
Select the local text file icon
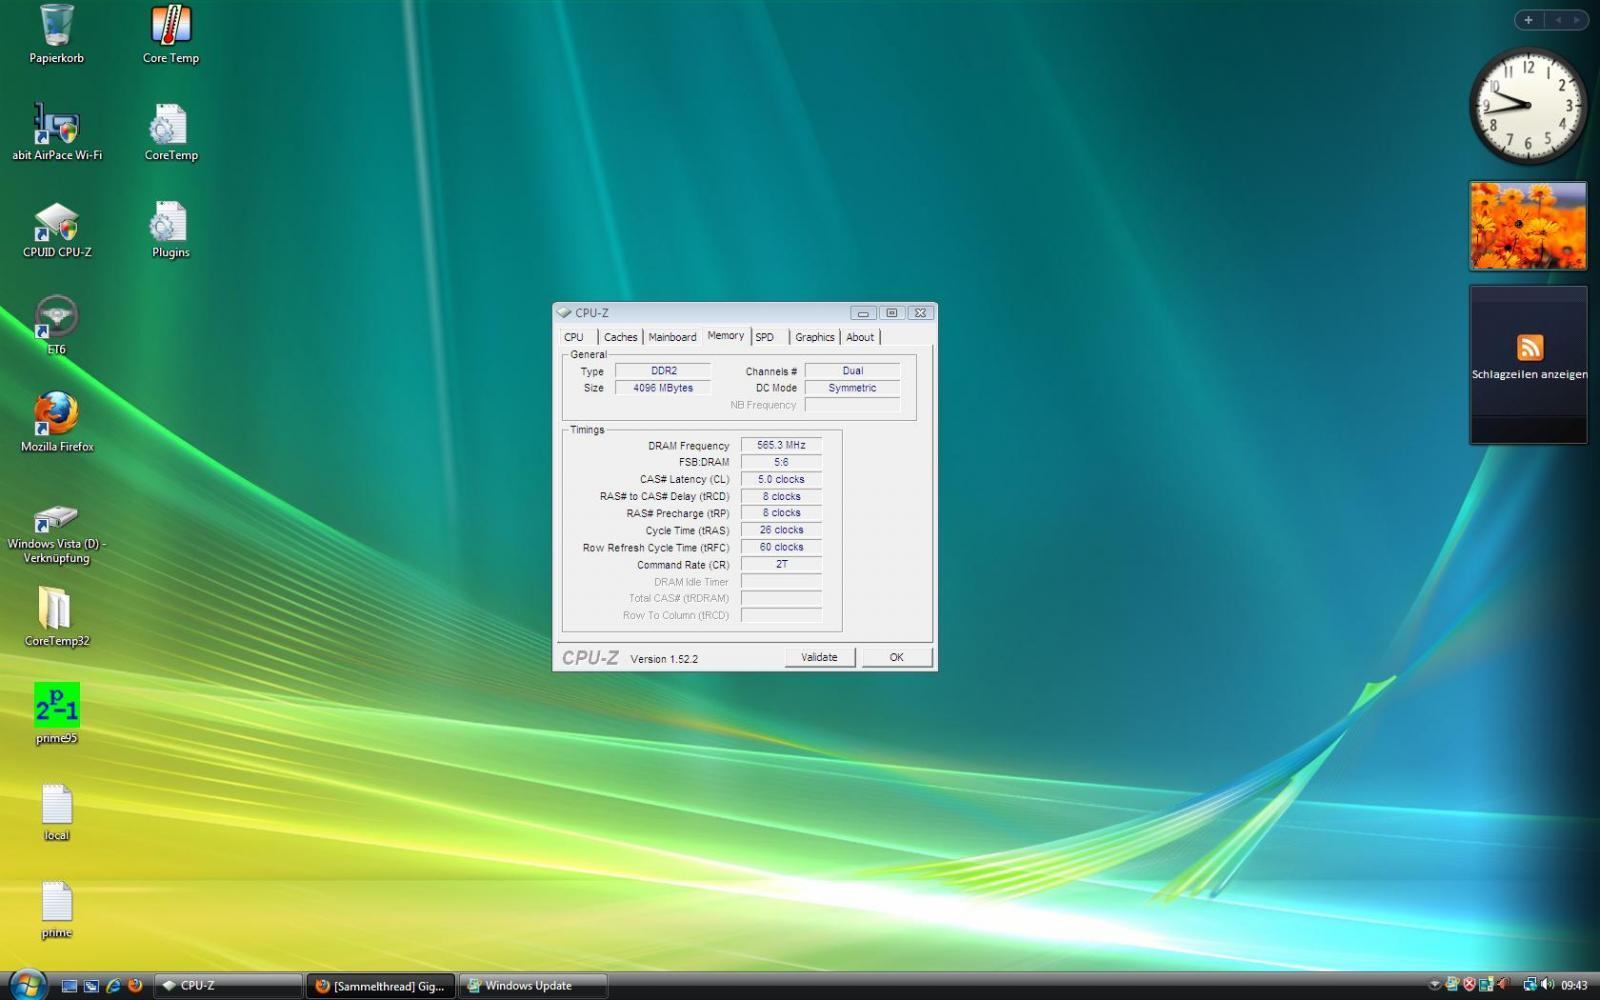(x=57, y=811)
